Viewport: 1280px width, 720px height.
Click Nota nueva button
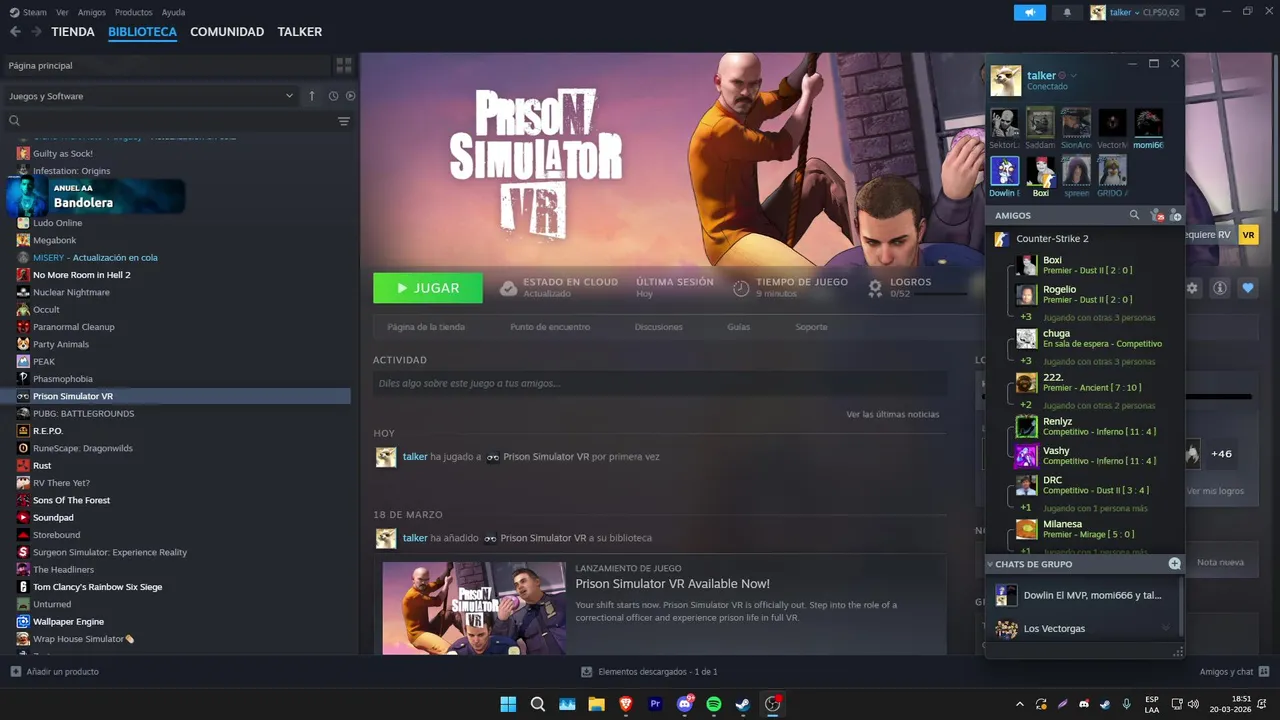(1221, 562)
